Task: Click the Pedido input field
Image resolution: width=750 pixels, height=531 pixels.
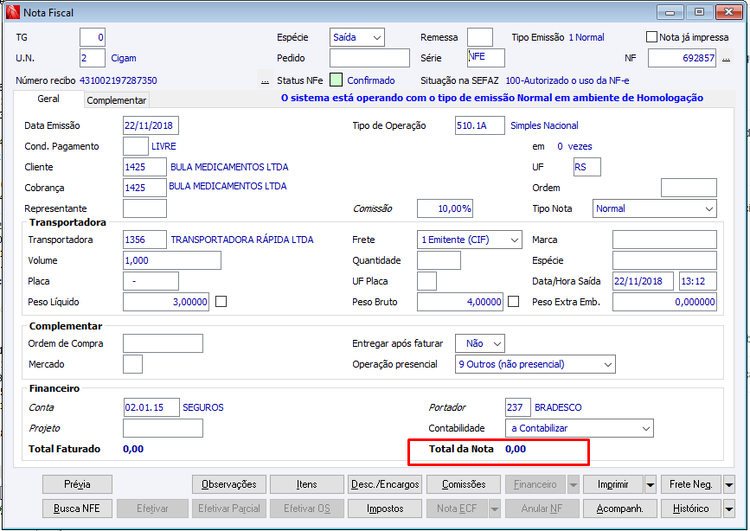Action: pyautogui.click(x=369, y=58)
